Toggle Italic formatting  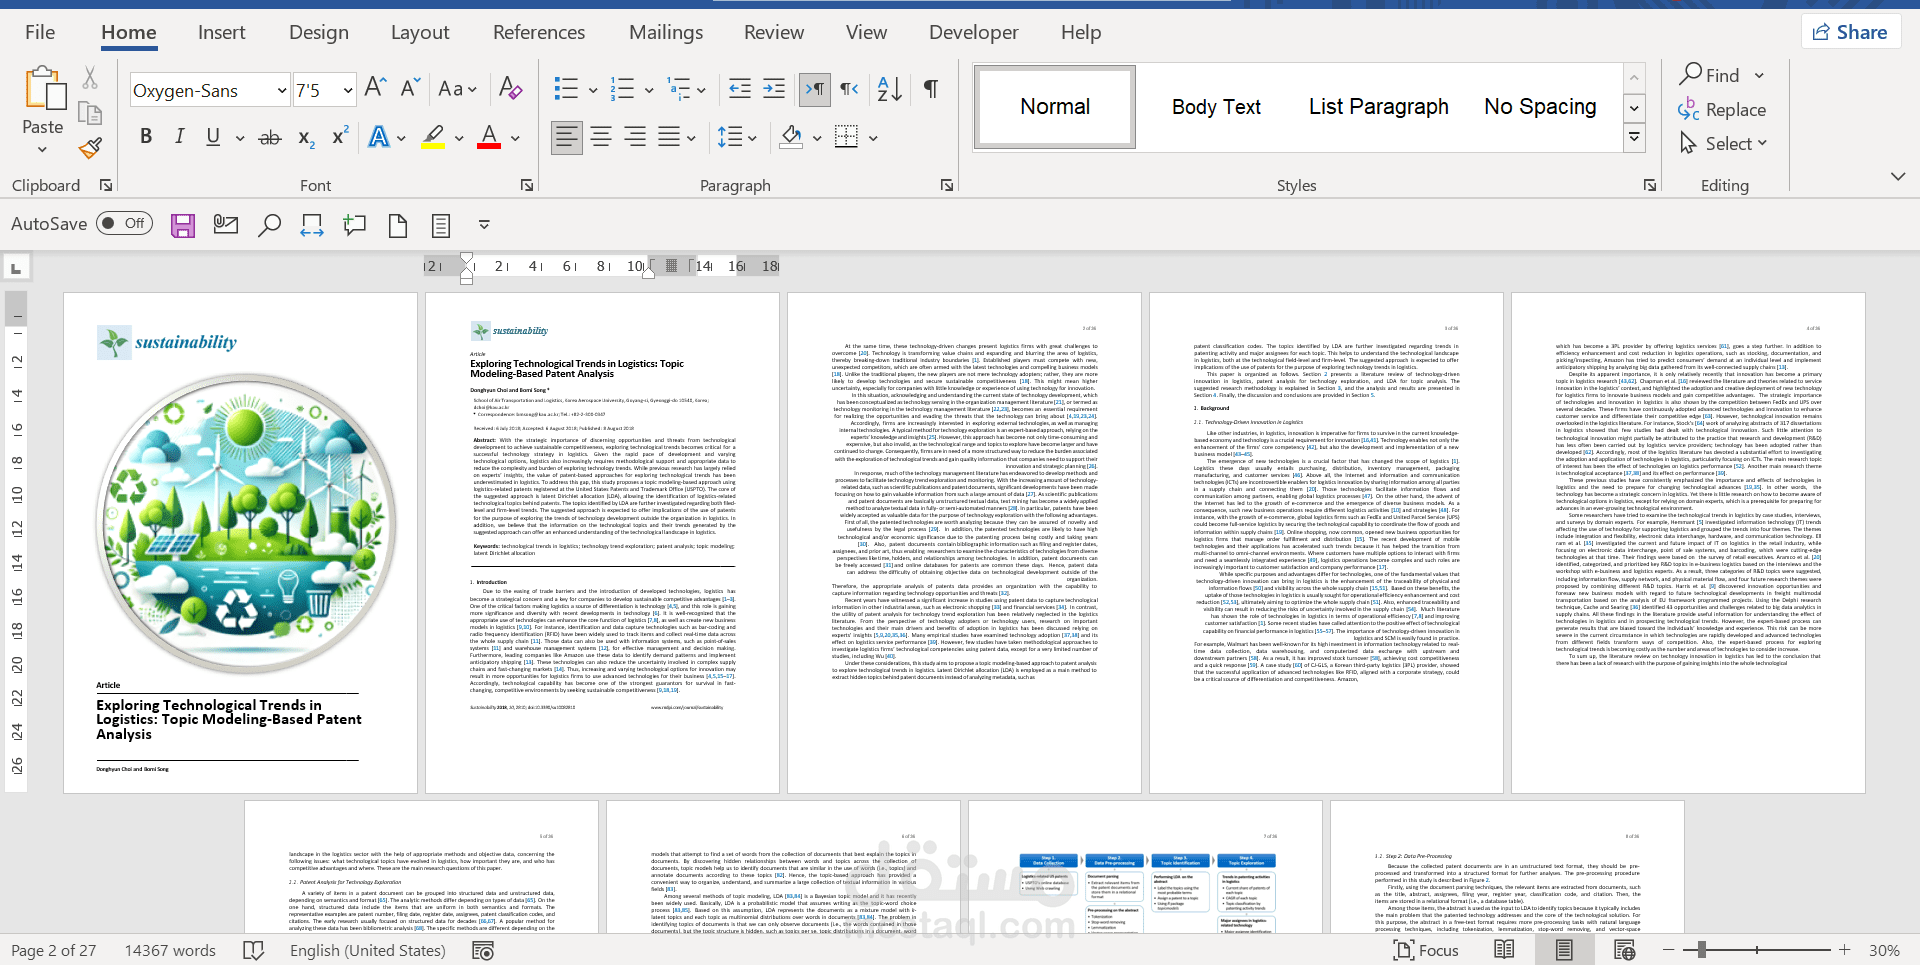[x=179, y=136]
